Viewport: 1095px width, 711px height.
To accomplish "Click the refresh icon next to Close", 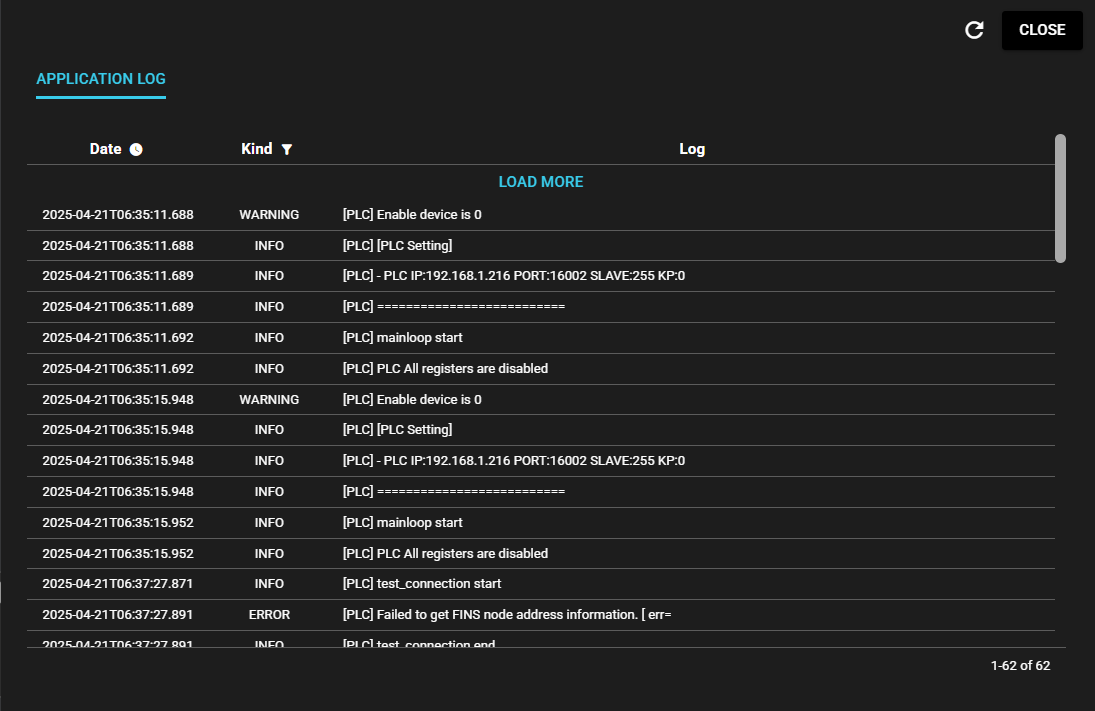I will [x=974, y=30].
